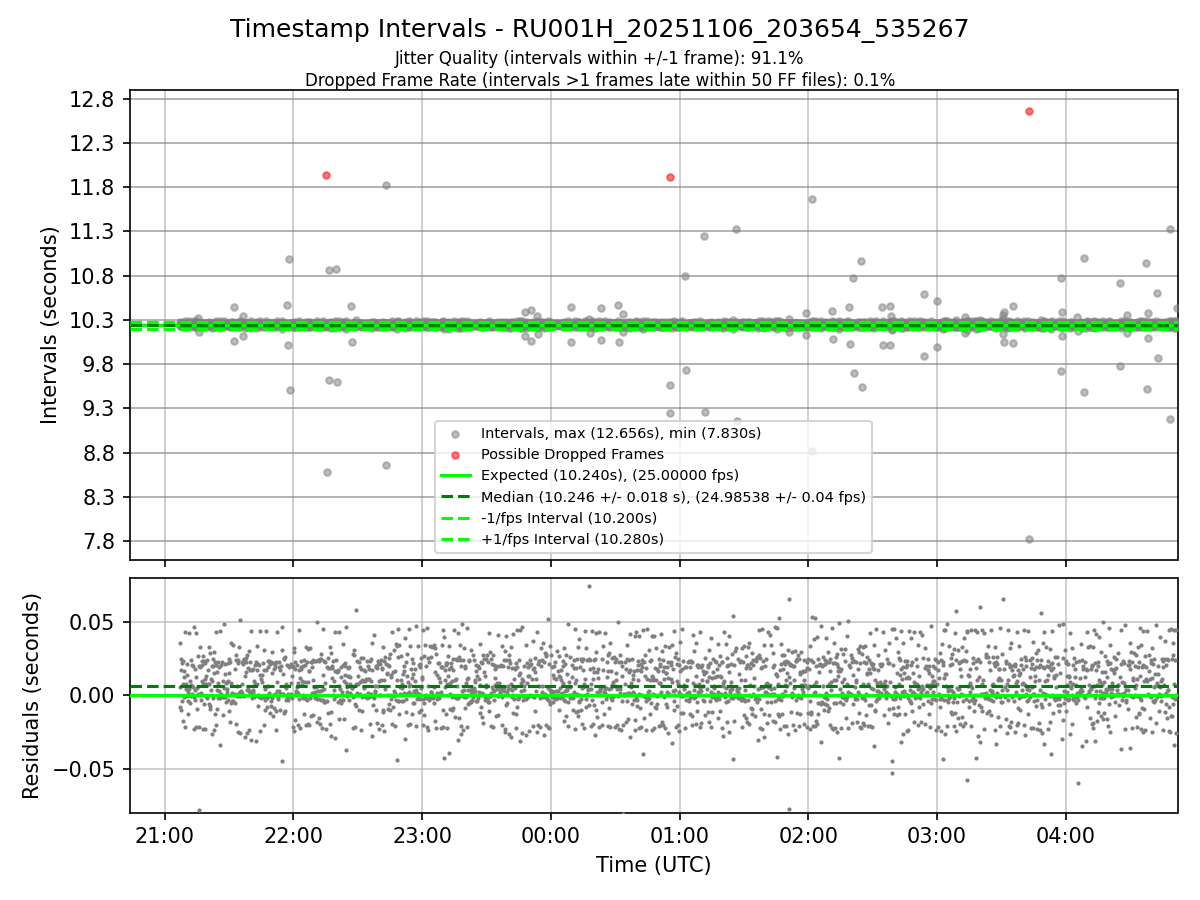Click the plot title "Timestamp Intervals - RU001H_20251106_203654_535267"
This screenshot has width=1200, height=900.
599,29
